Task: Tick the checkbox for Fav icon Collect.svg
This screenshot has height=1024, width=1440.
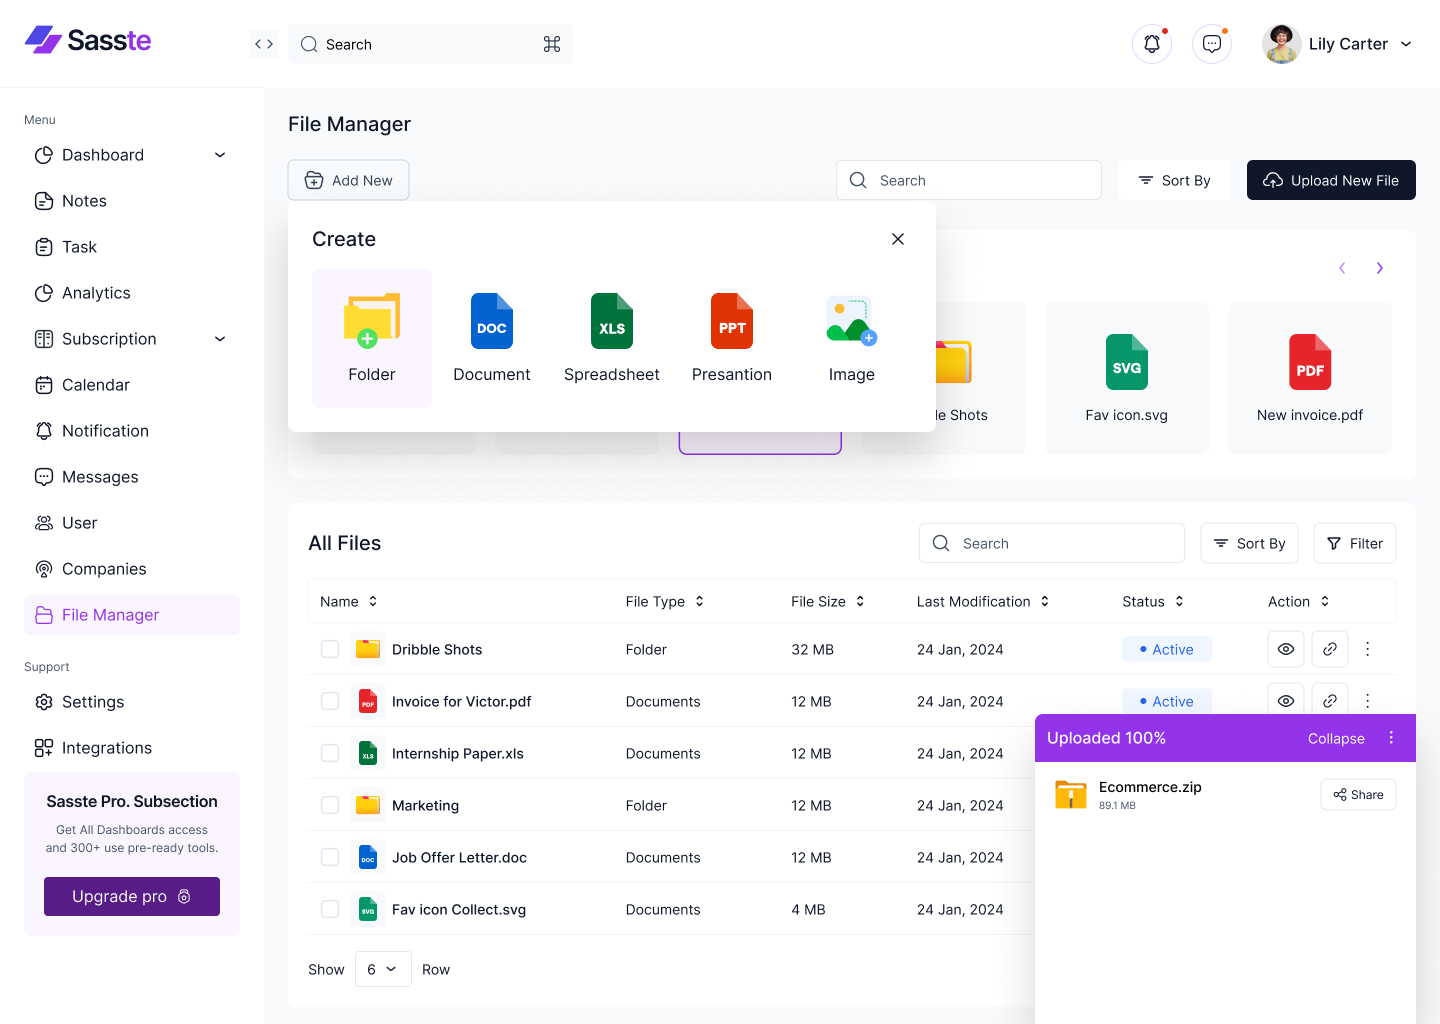Action: click(330, 909)
